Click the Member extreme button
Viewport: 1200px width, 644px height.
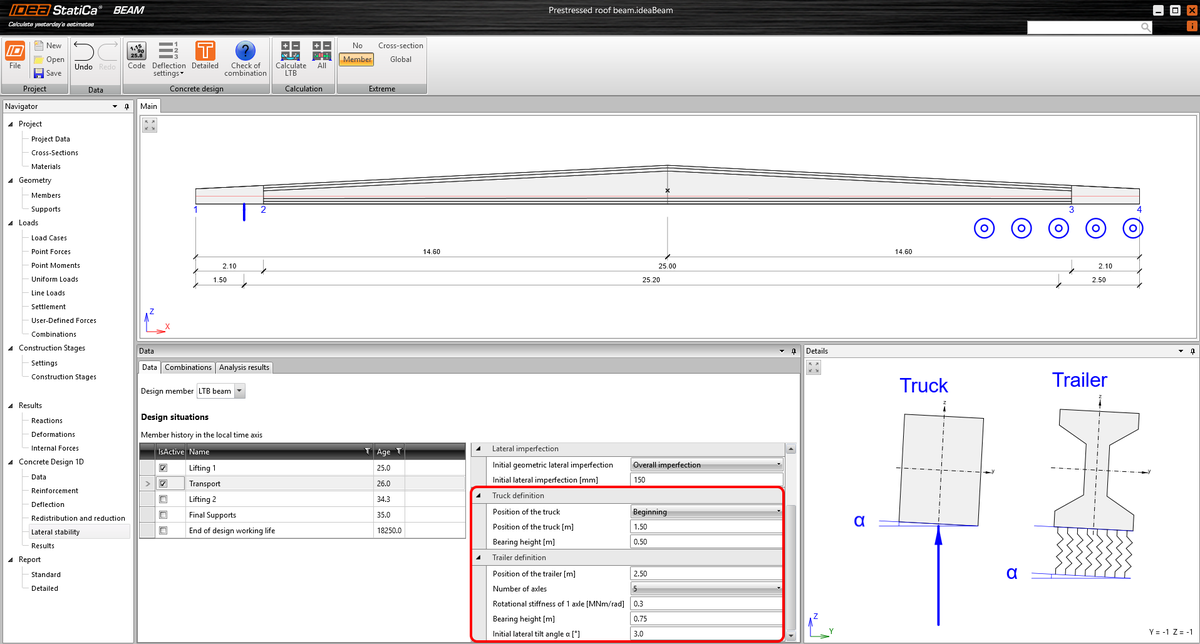[356, 59]
